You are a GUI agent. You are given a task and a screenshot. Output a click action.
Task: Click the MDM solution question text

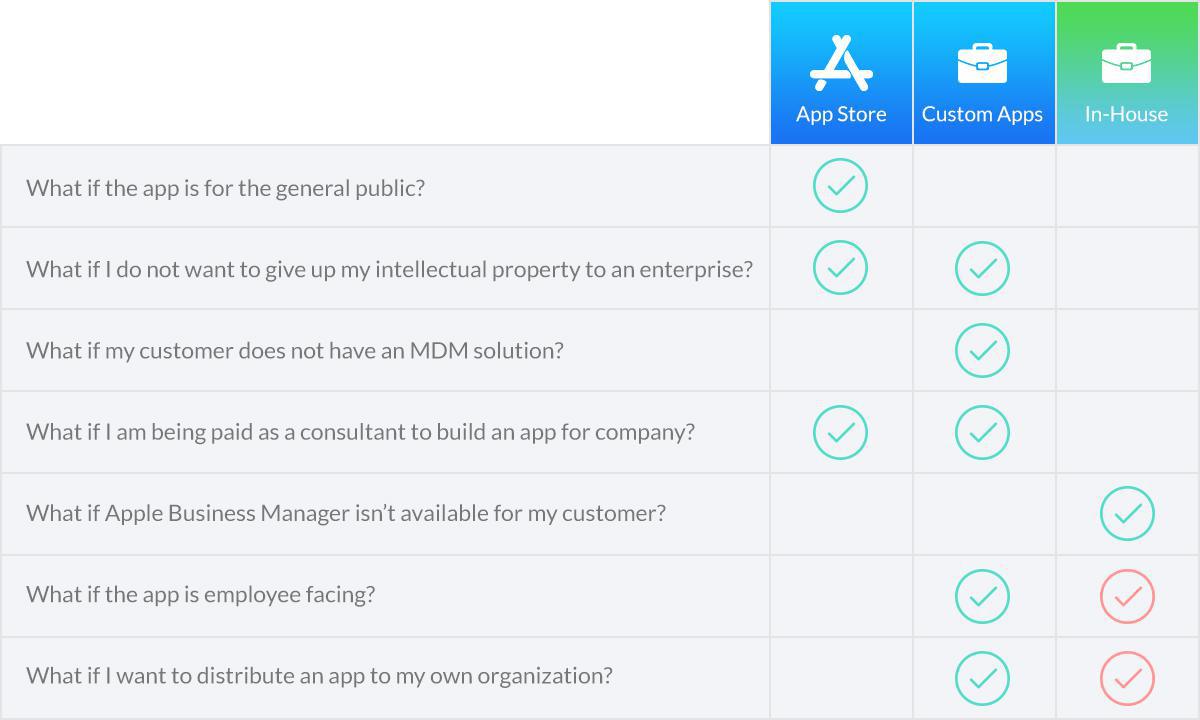click(295, 351)
